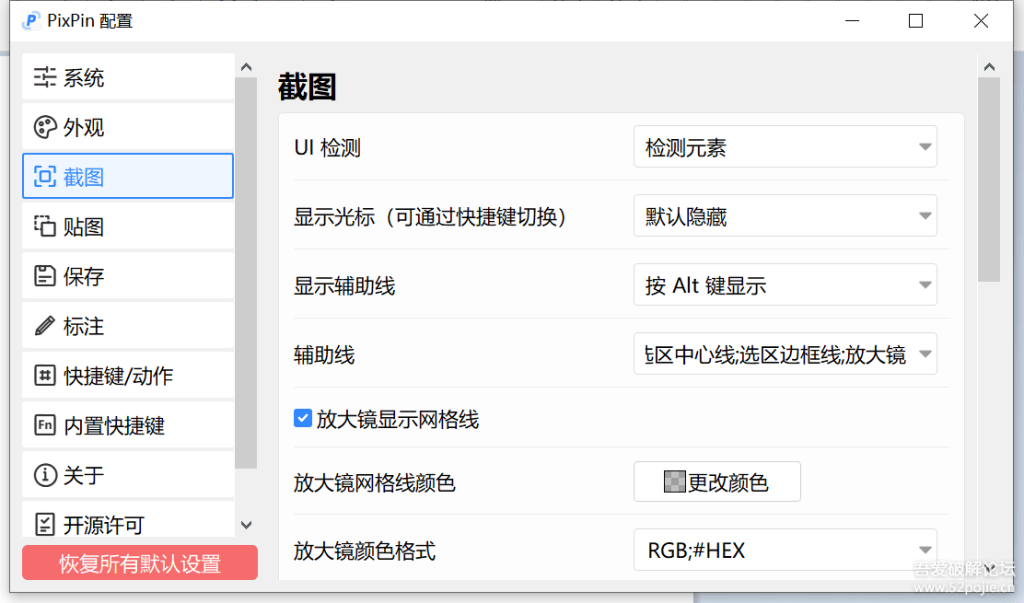Click the info icon beside 关于

pyautogui.click(x=45, y=475)
